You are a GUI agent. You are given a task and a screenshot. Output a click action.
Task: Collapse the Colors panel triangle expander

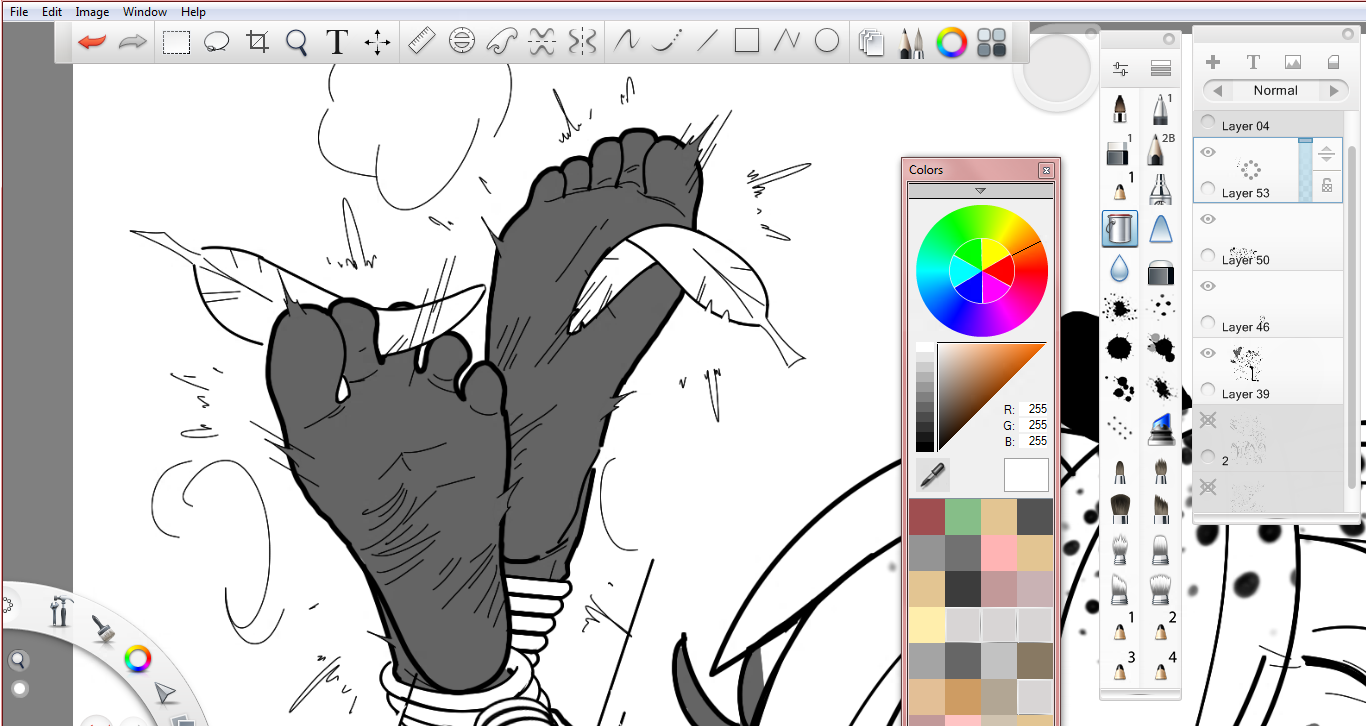980,190
